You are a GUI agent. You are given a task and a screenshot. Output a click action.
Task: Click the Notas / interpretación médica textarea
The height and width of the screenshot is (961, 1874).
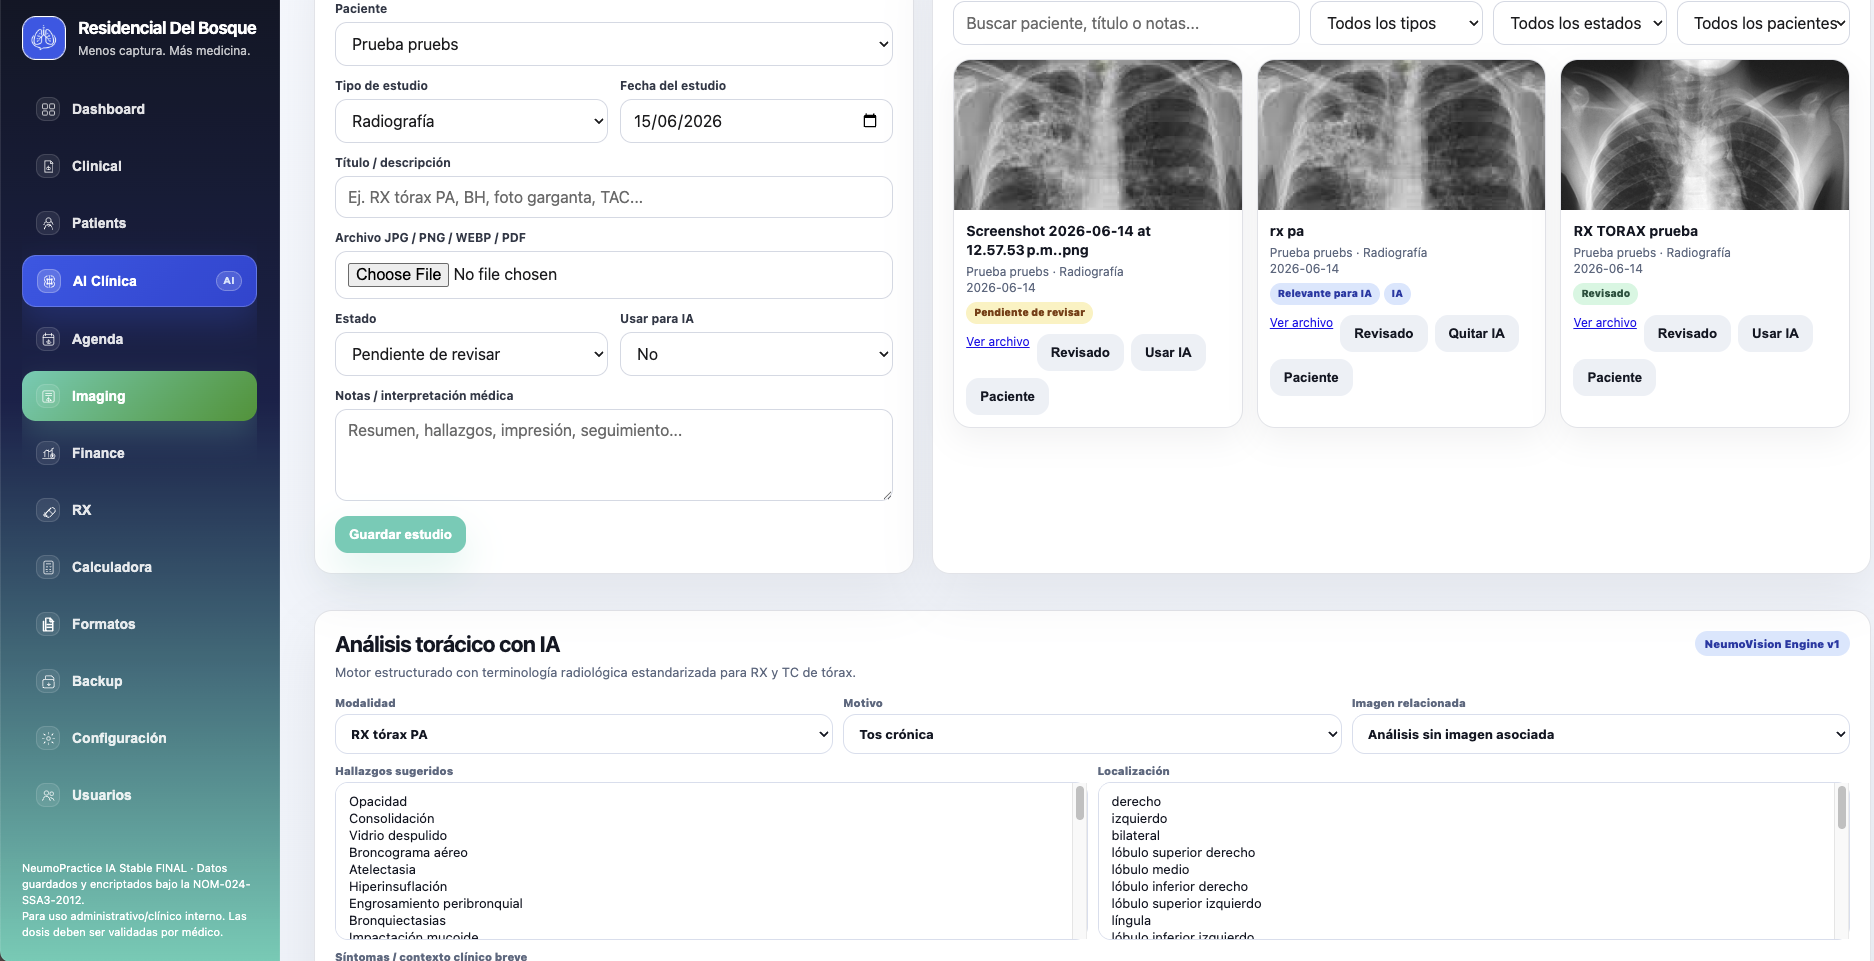(x=614, y=455)
